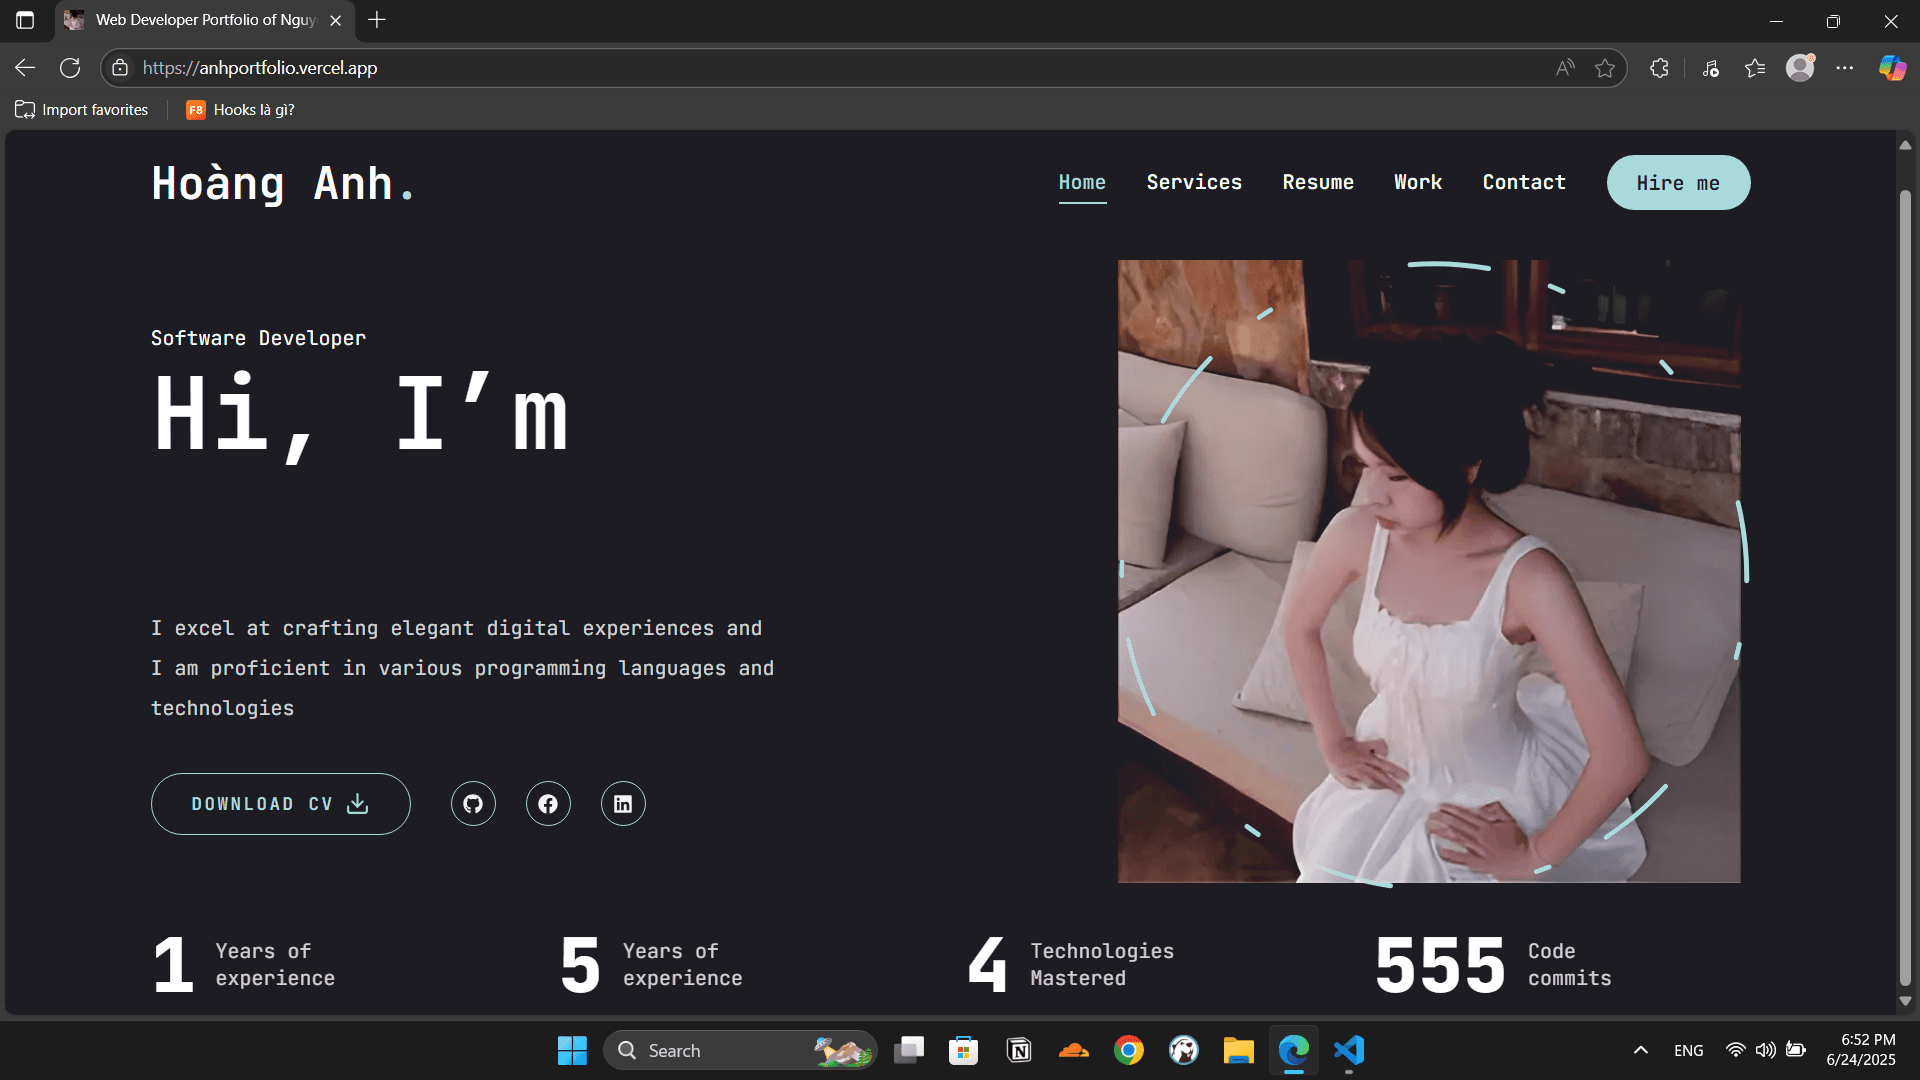Open the GitHub profile icon
This screenshot has height=1080, width=1920.
pyautogui.click(x=473, y=804)
